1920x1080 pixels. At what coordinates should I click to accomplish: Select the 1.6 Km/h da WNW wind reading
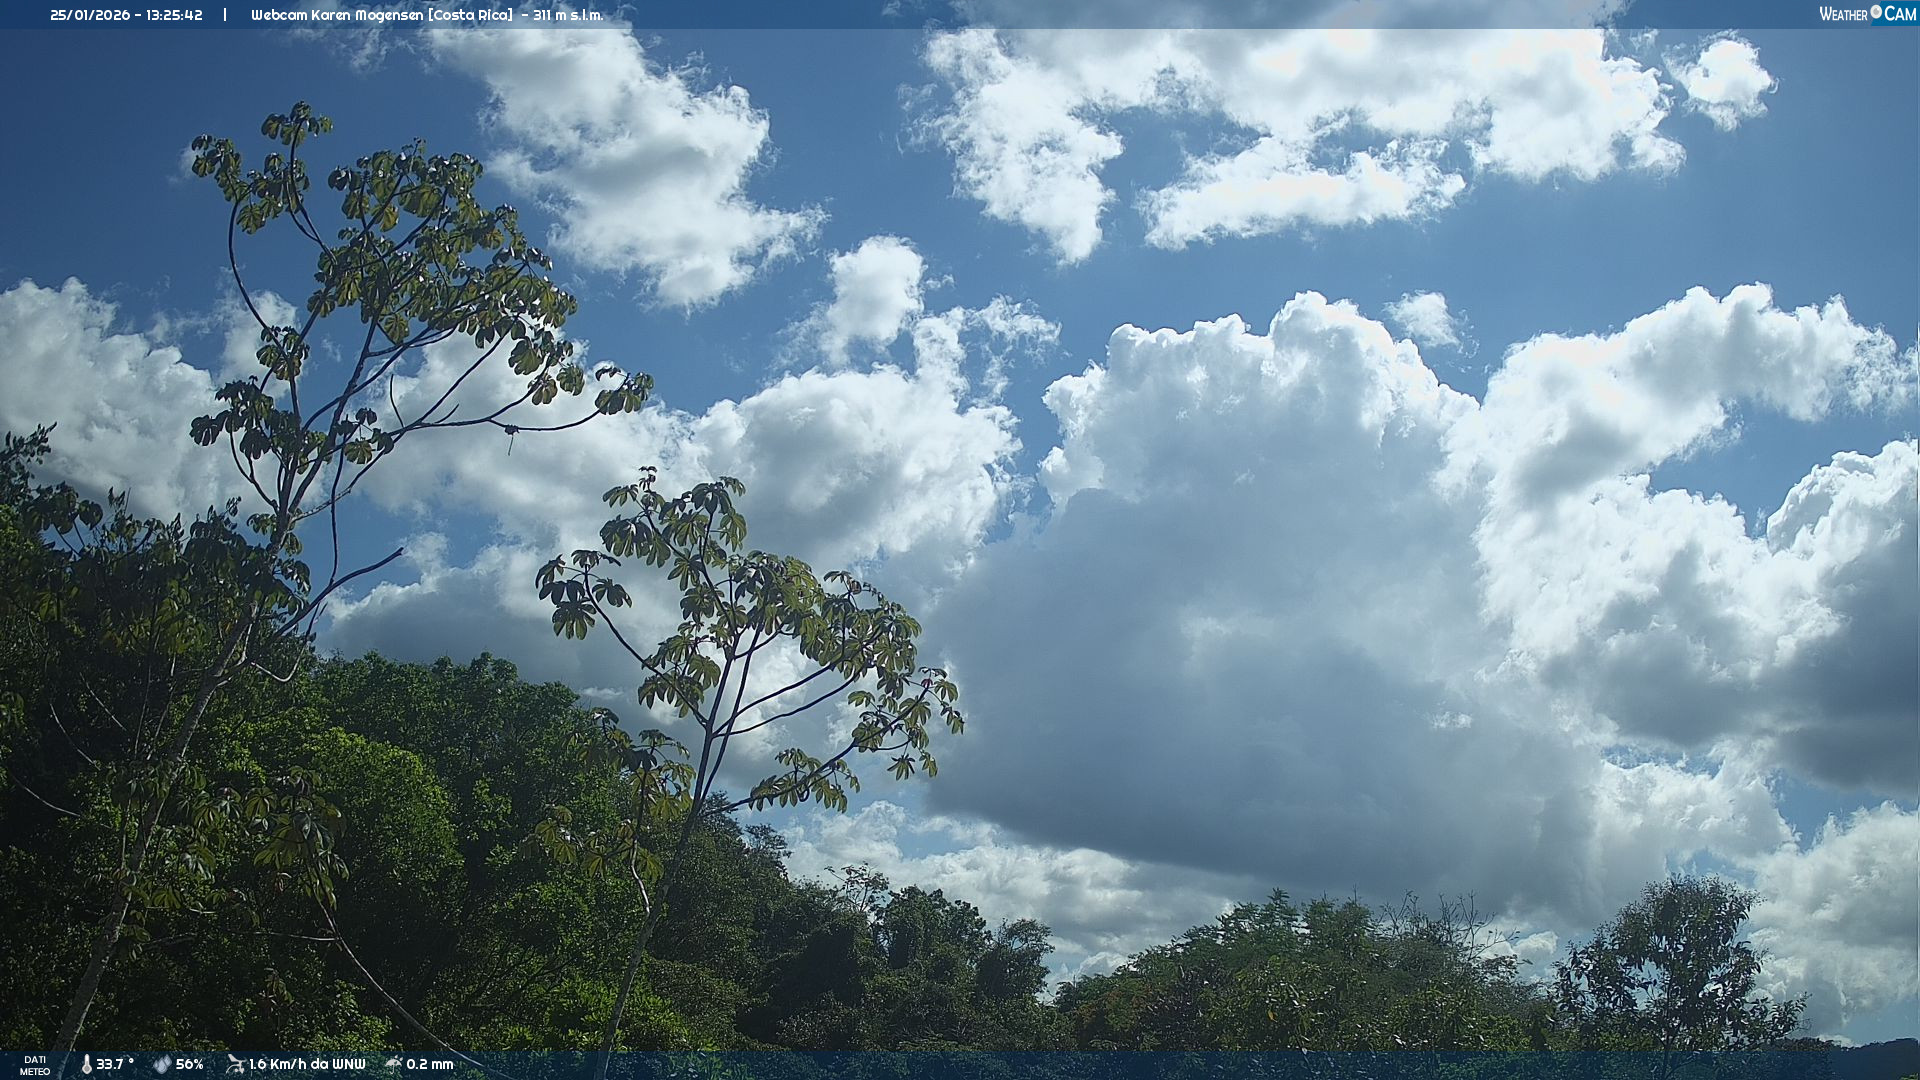pyautogui.click(x=307, y=1065)
